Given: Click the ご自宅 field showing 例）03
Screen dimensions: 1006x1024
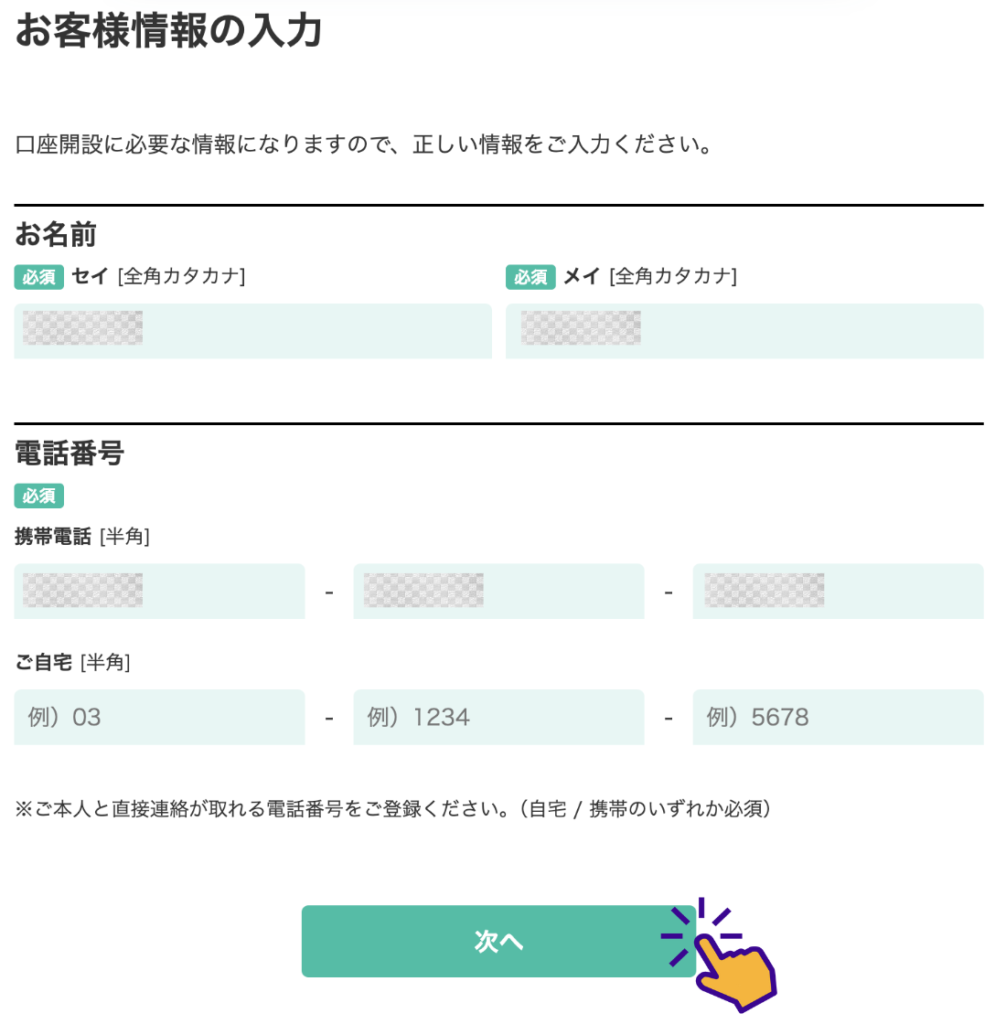Looking at the screenshot, I should click(159, 717).
